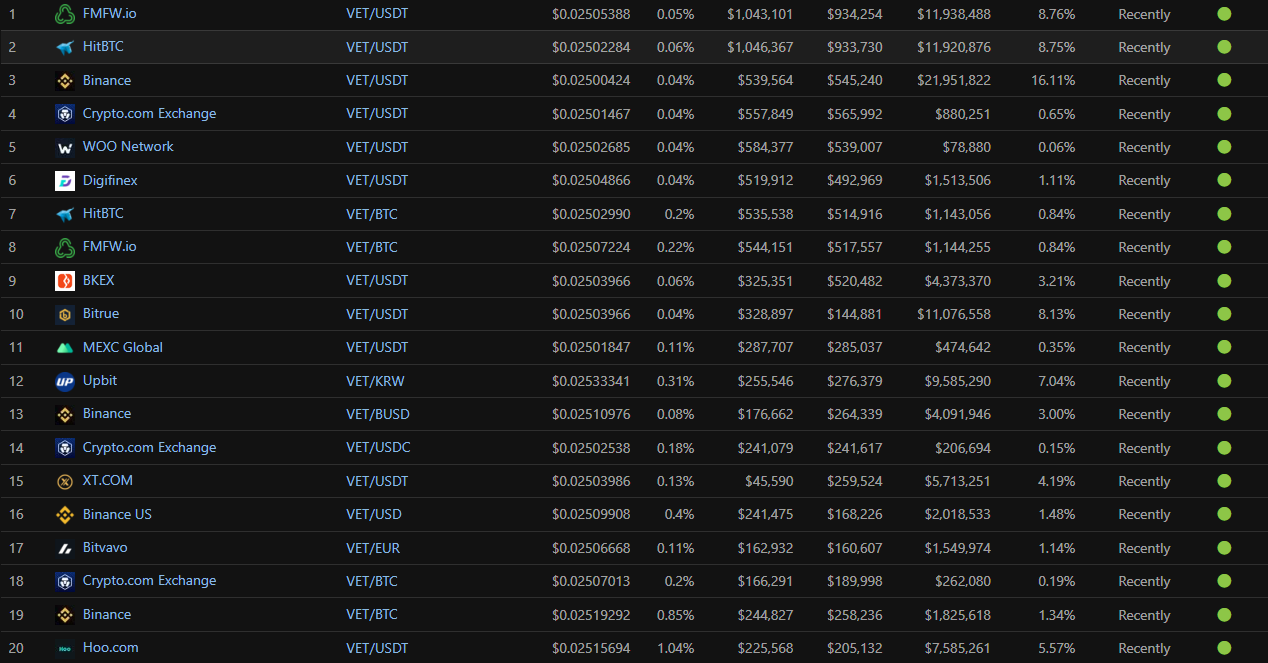Click the HitBTC logo in row 7
Screen dimensions: 1268x663
[x=65, y=214]
